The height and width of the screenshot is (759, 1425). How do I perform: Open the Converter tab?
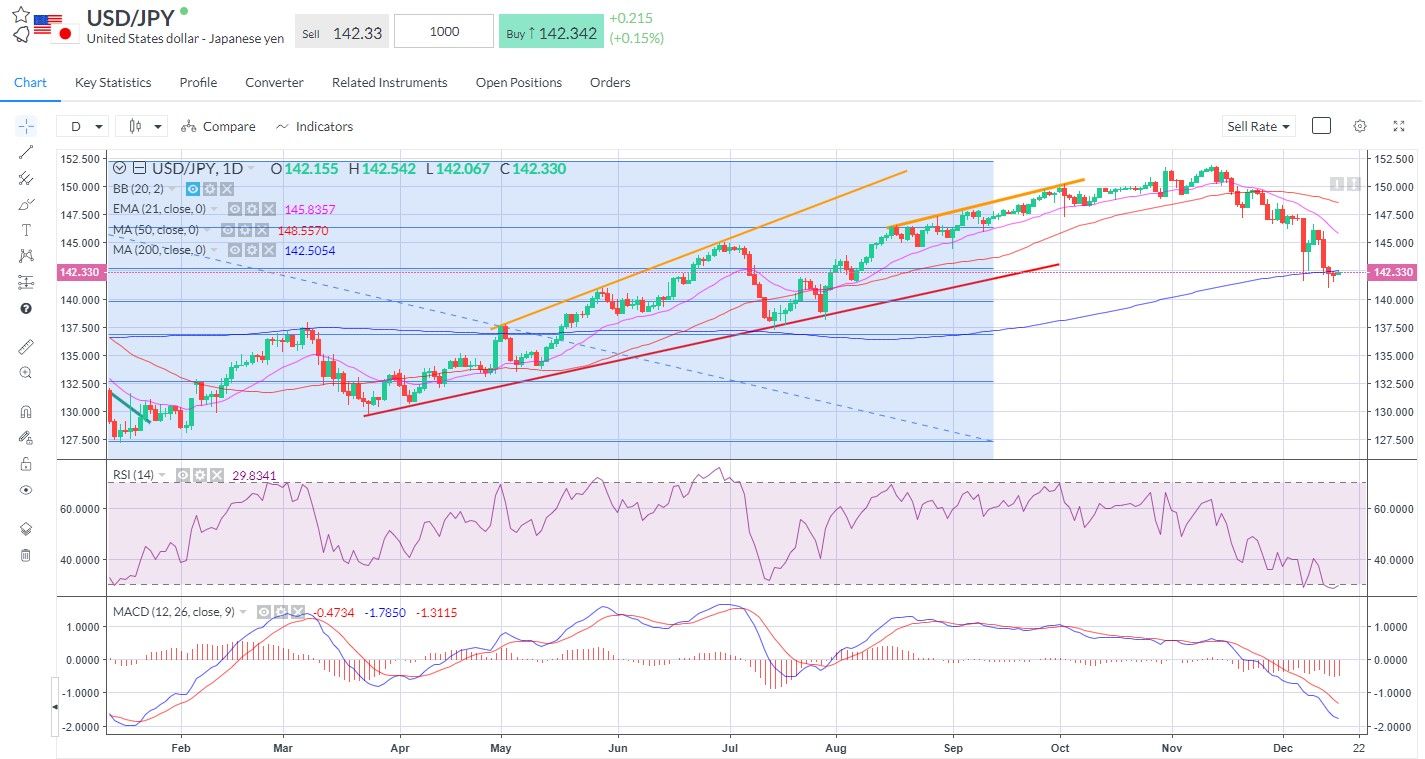point(274,82)
